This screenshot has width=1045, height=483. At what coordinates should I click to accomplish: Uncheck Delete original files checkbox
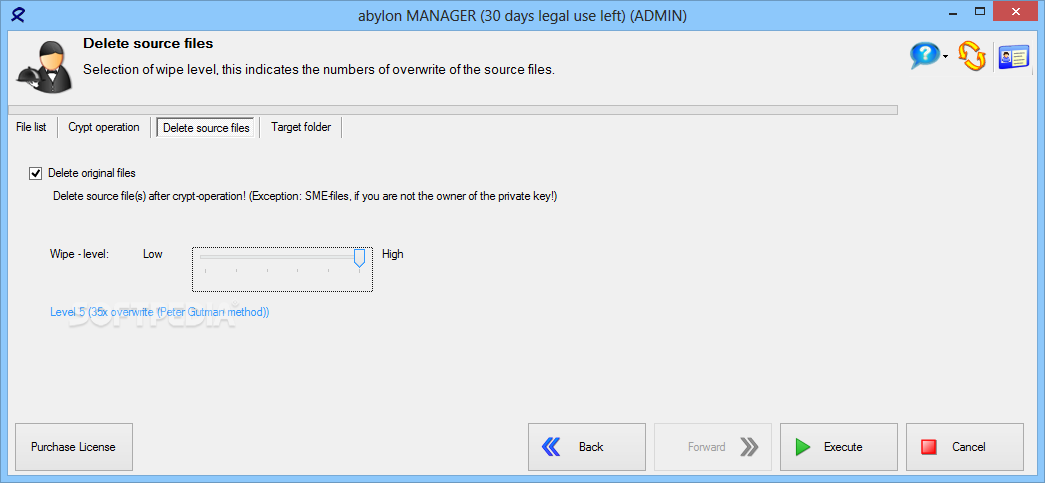pos(35,173)
